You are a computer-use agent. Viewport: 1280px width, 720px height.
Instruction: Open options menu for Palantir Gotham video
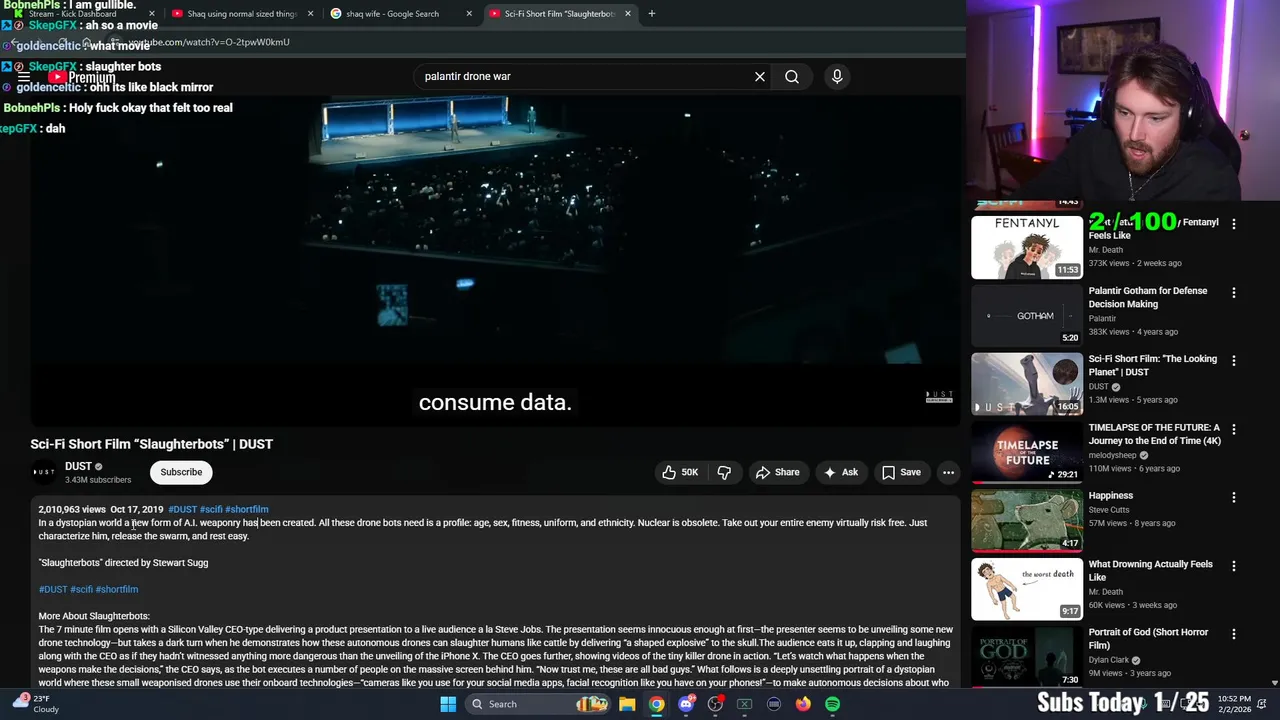(1233, 293)
